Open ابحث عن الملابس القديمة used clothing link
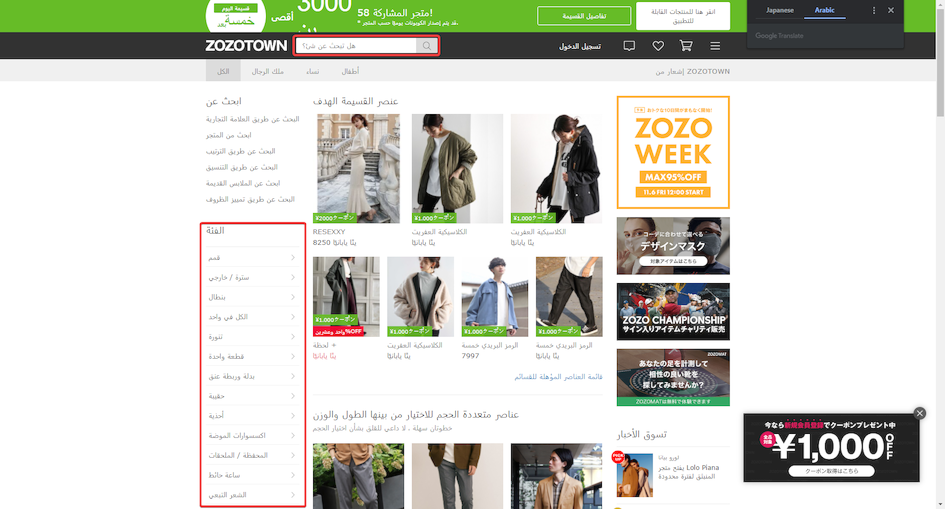Image resolution: width=945 pixels, height=509 pixels. click(x=243, y=183)
